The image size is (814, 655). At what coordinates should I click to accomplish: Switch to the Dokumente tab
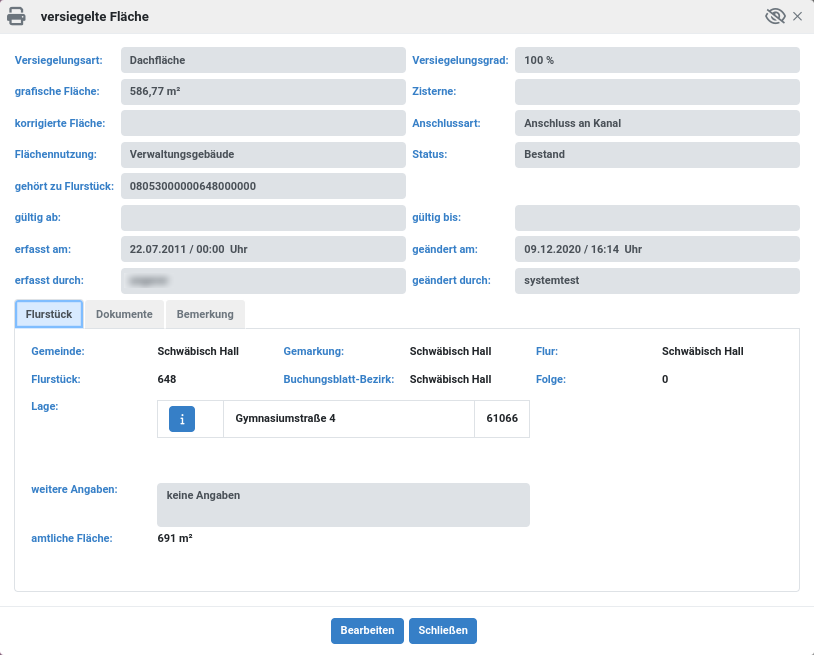click(124, 314)
